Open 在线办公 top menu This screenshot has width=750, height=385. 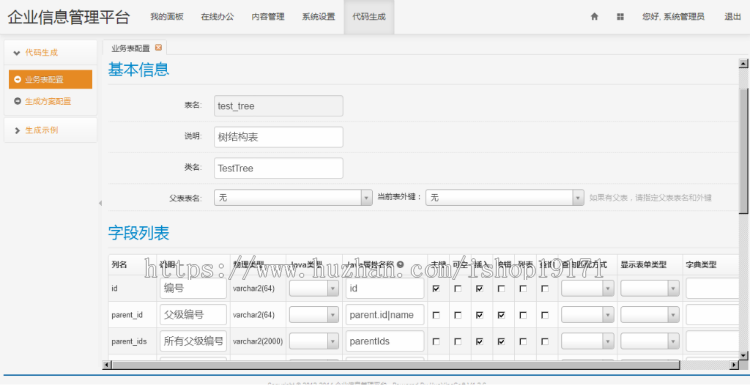point(218,17)
